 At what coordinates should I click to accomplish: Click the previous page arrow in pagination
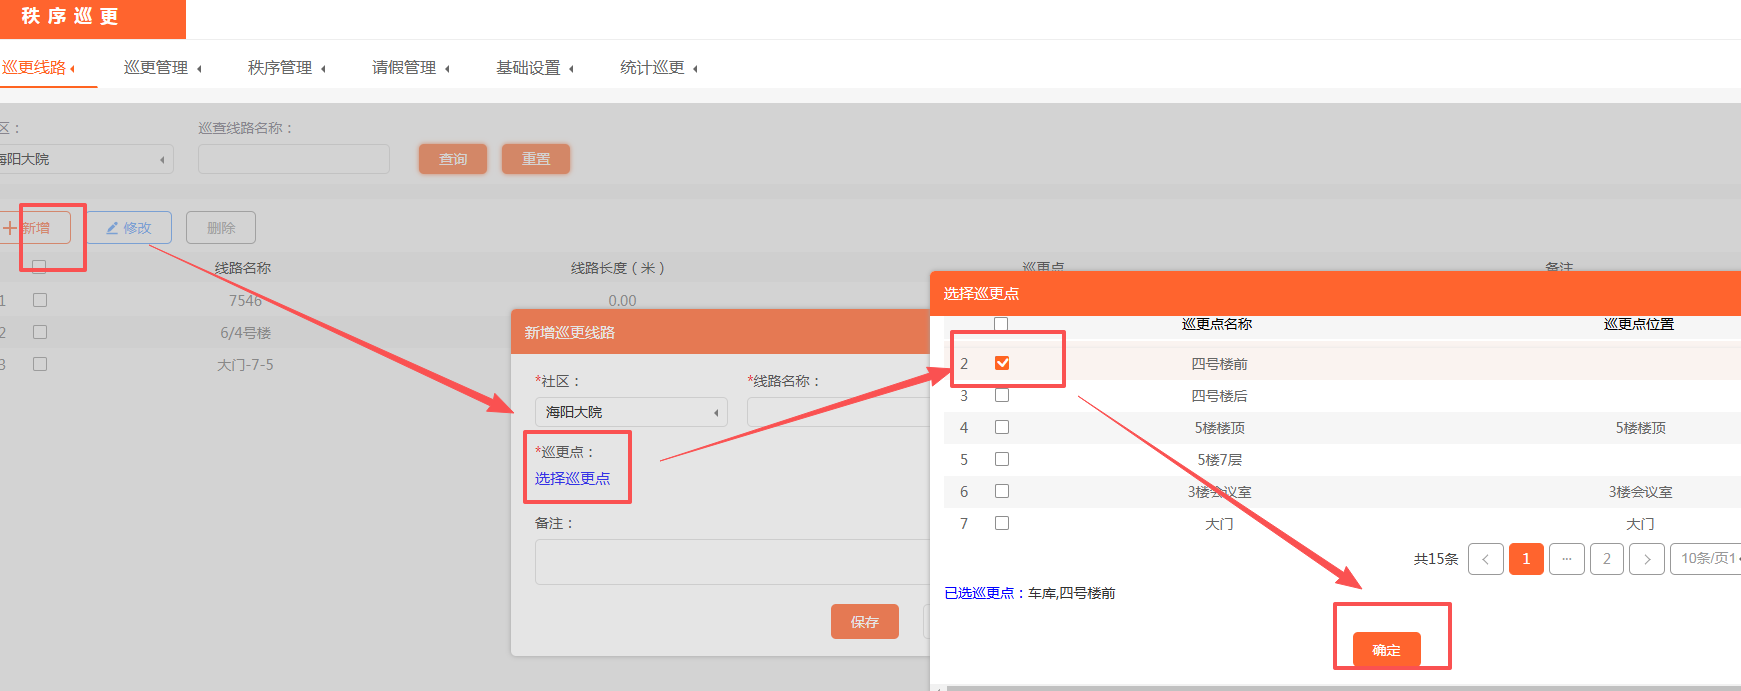pos(1485,559)
